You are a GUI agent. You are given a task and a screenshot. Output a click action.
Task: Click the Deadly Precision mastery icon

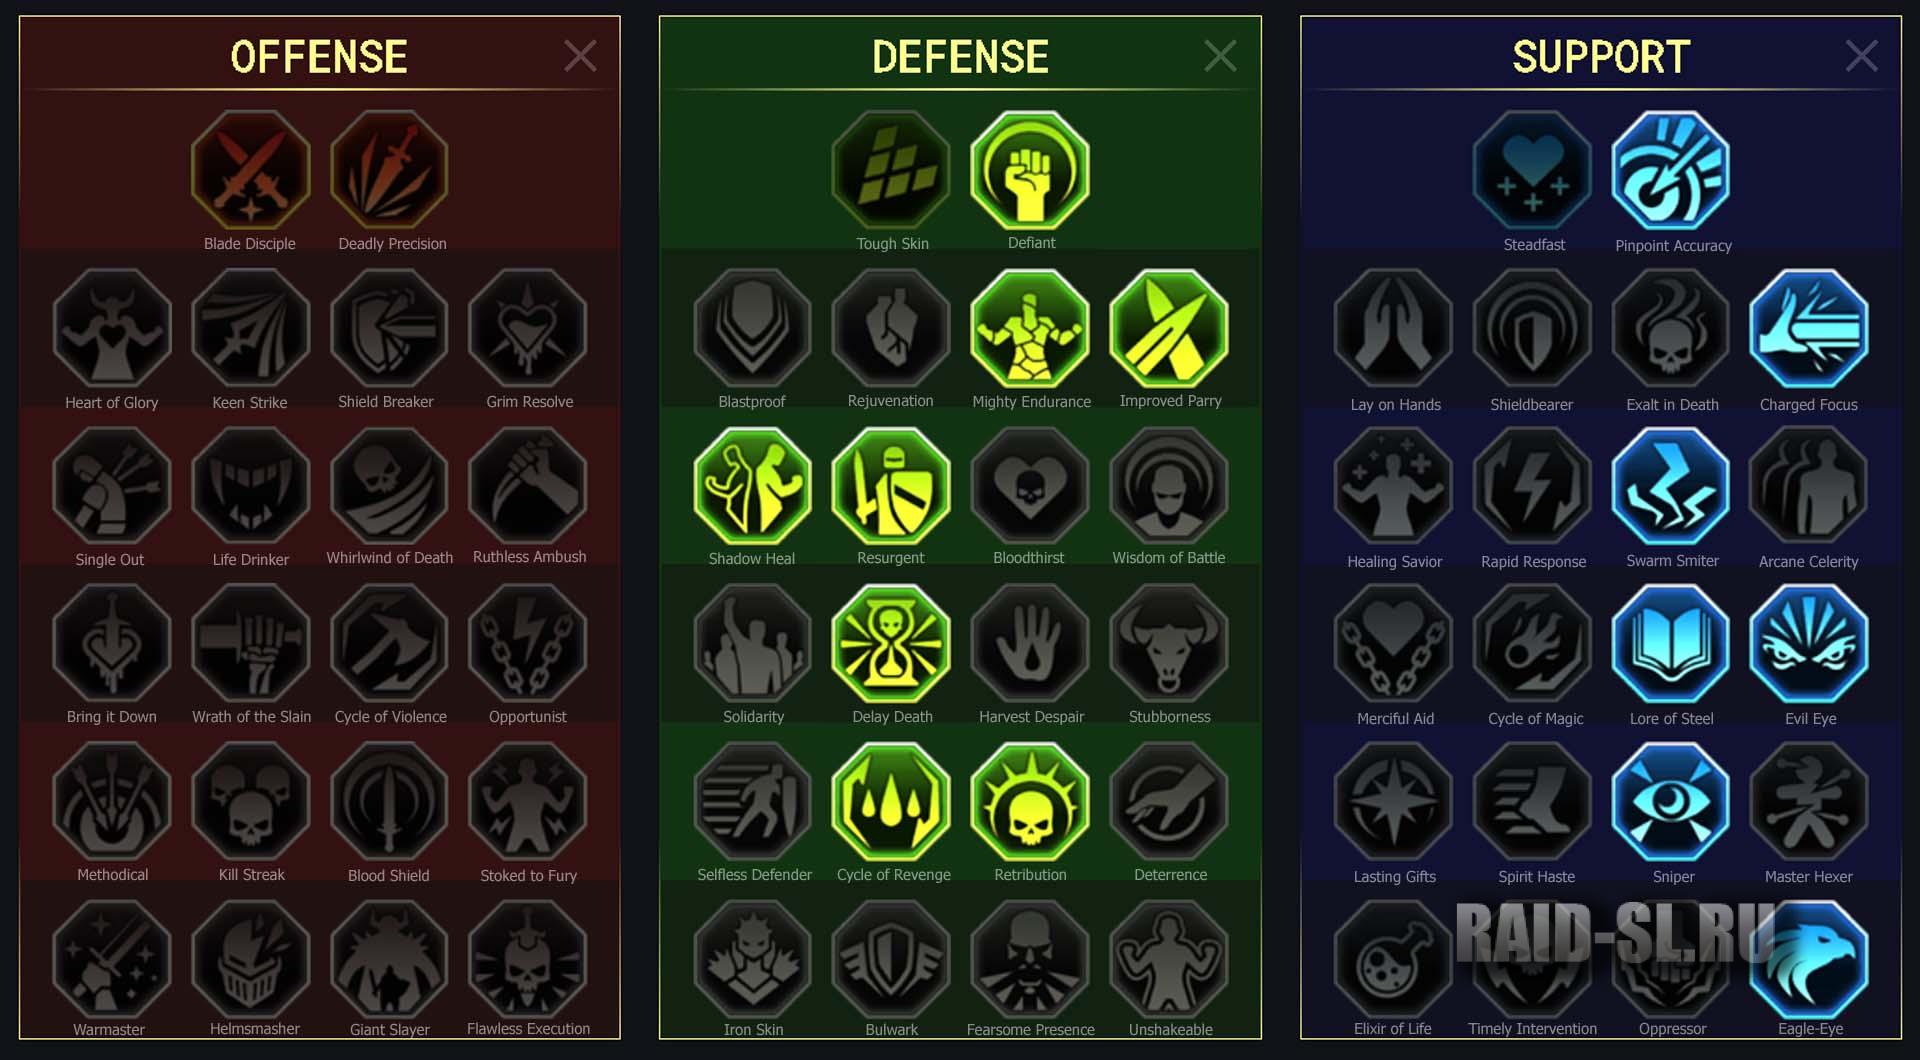click(x=389, y=169)
